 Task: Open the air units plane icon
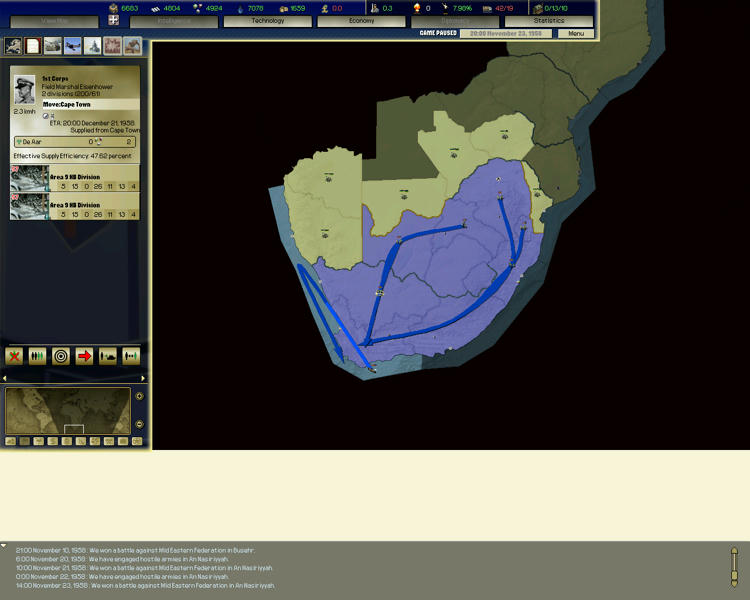(x=73, y=46)
